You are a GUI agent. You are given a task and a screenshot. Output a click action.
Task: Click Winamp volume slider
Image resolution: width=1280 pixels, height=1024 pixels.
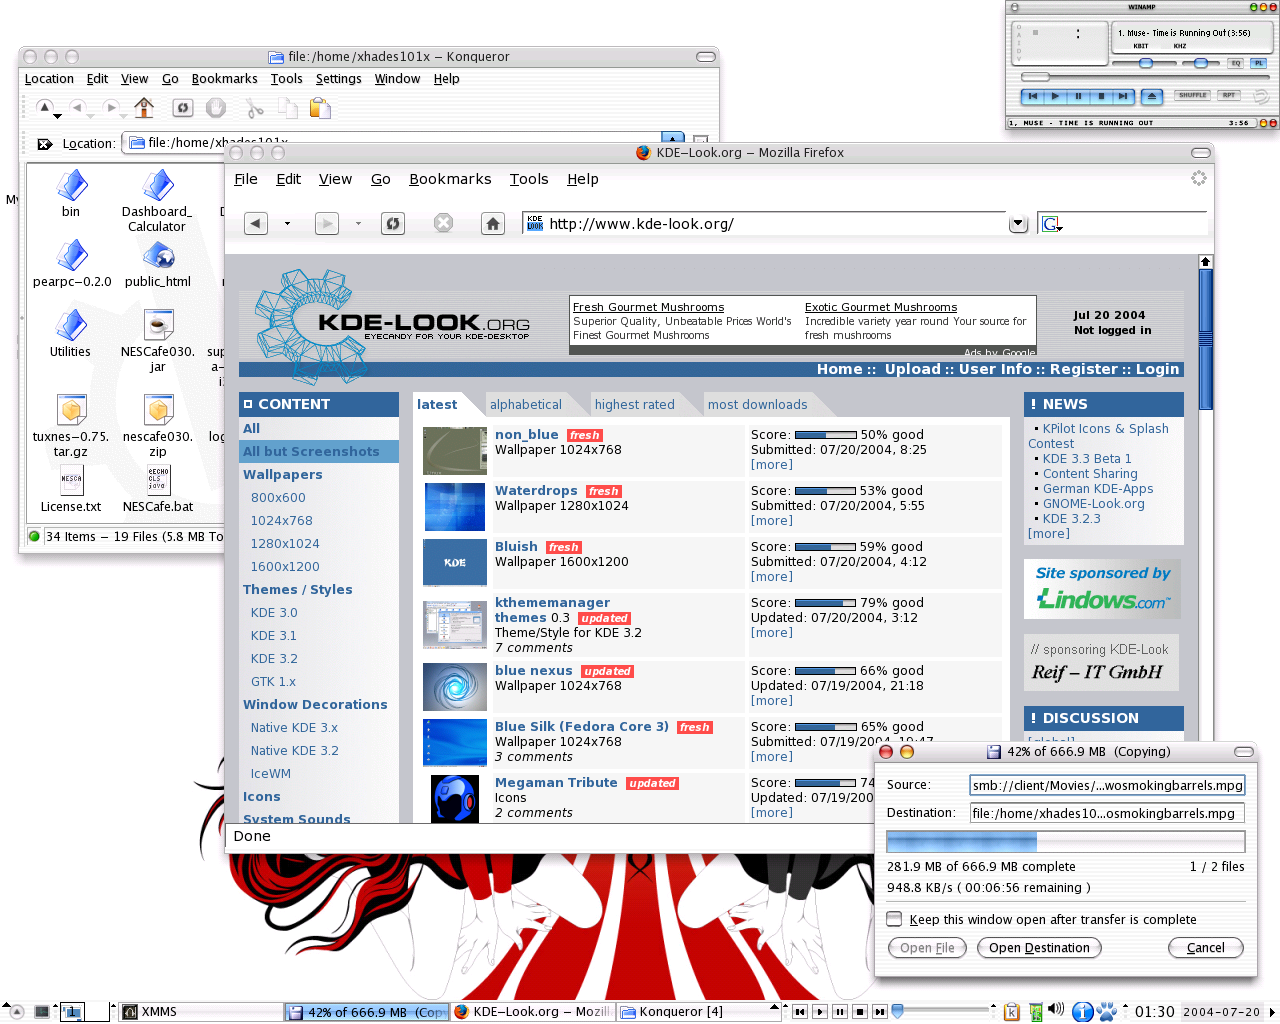click(1146, 63)
